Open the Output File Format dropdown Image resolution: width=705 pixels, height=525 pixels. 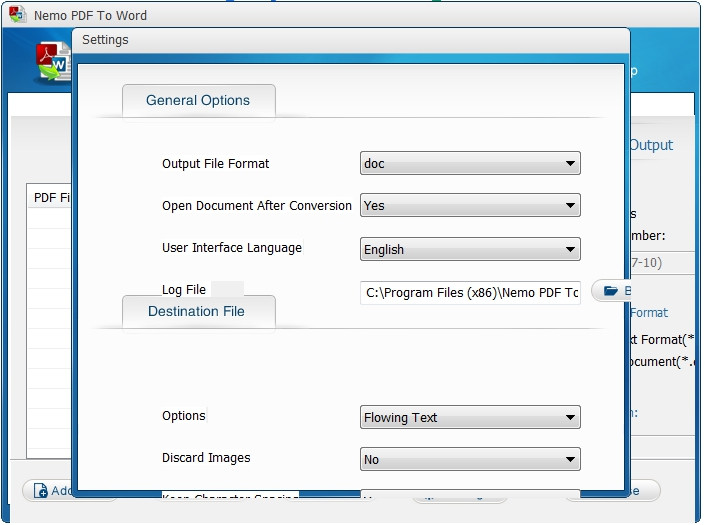coord(470,163)
